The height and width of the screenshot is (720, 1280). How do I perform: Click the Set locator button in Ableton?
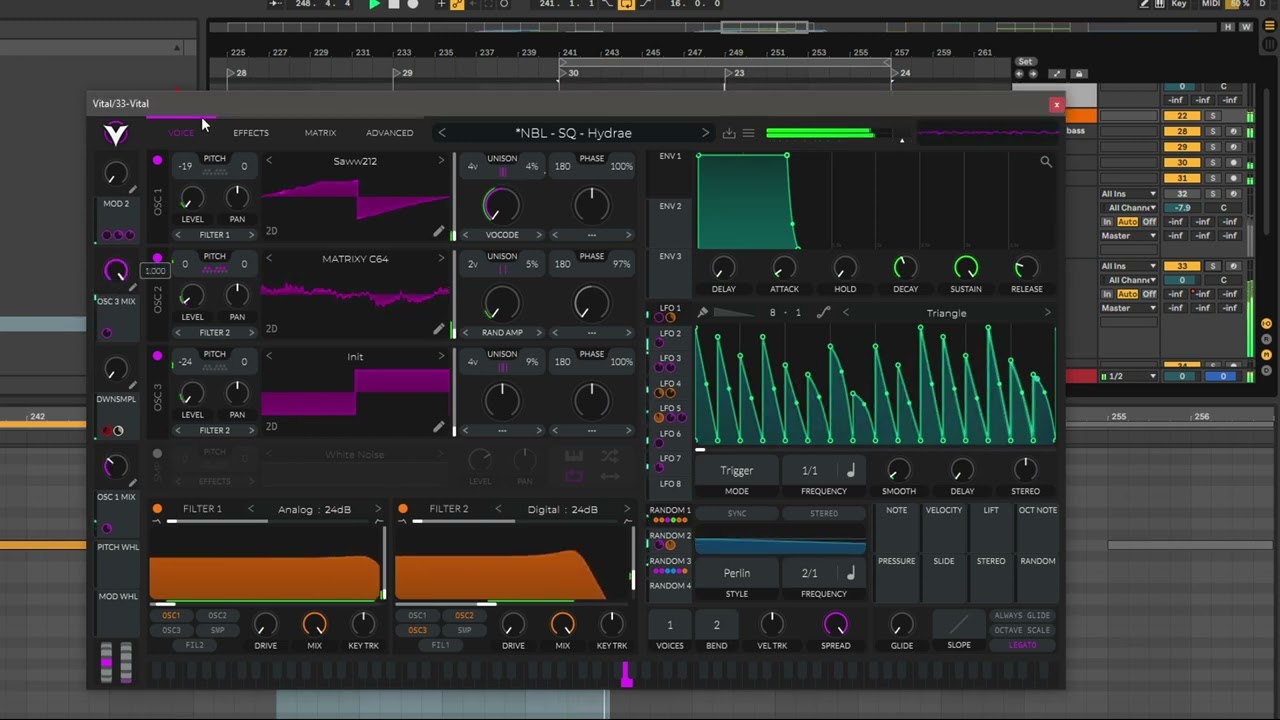tap(1025, 62)
